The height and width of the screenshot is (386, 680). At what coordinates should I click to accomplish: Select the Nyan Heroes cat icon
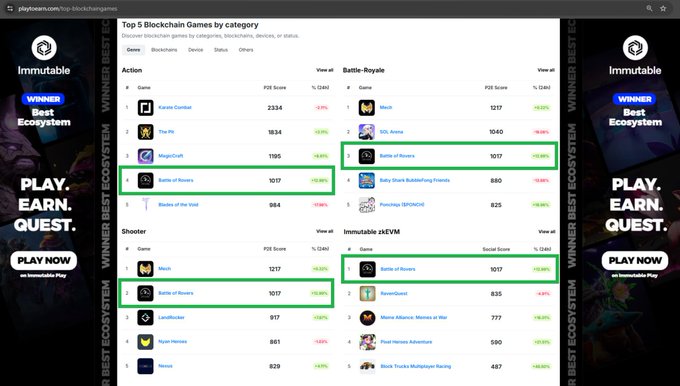[146, 342]
